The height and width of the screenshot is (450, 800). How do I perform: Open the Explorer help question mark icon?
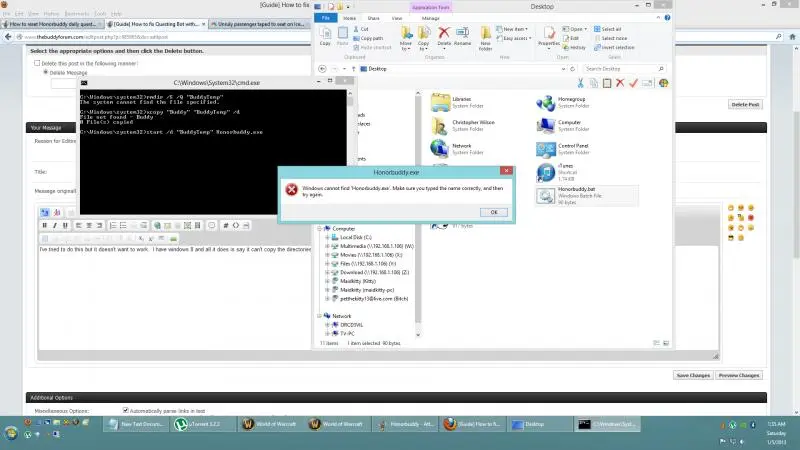(667, 18)
